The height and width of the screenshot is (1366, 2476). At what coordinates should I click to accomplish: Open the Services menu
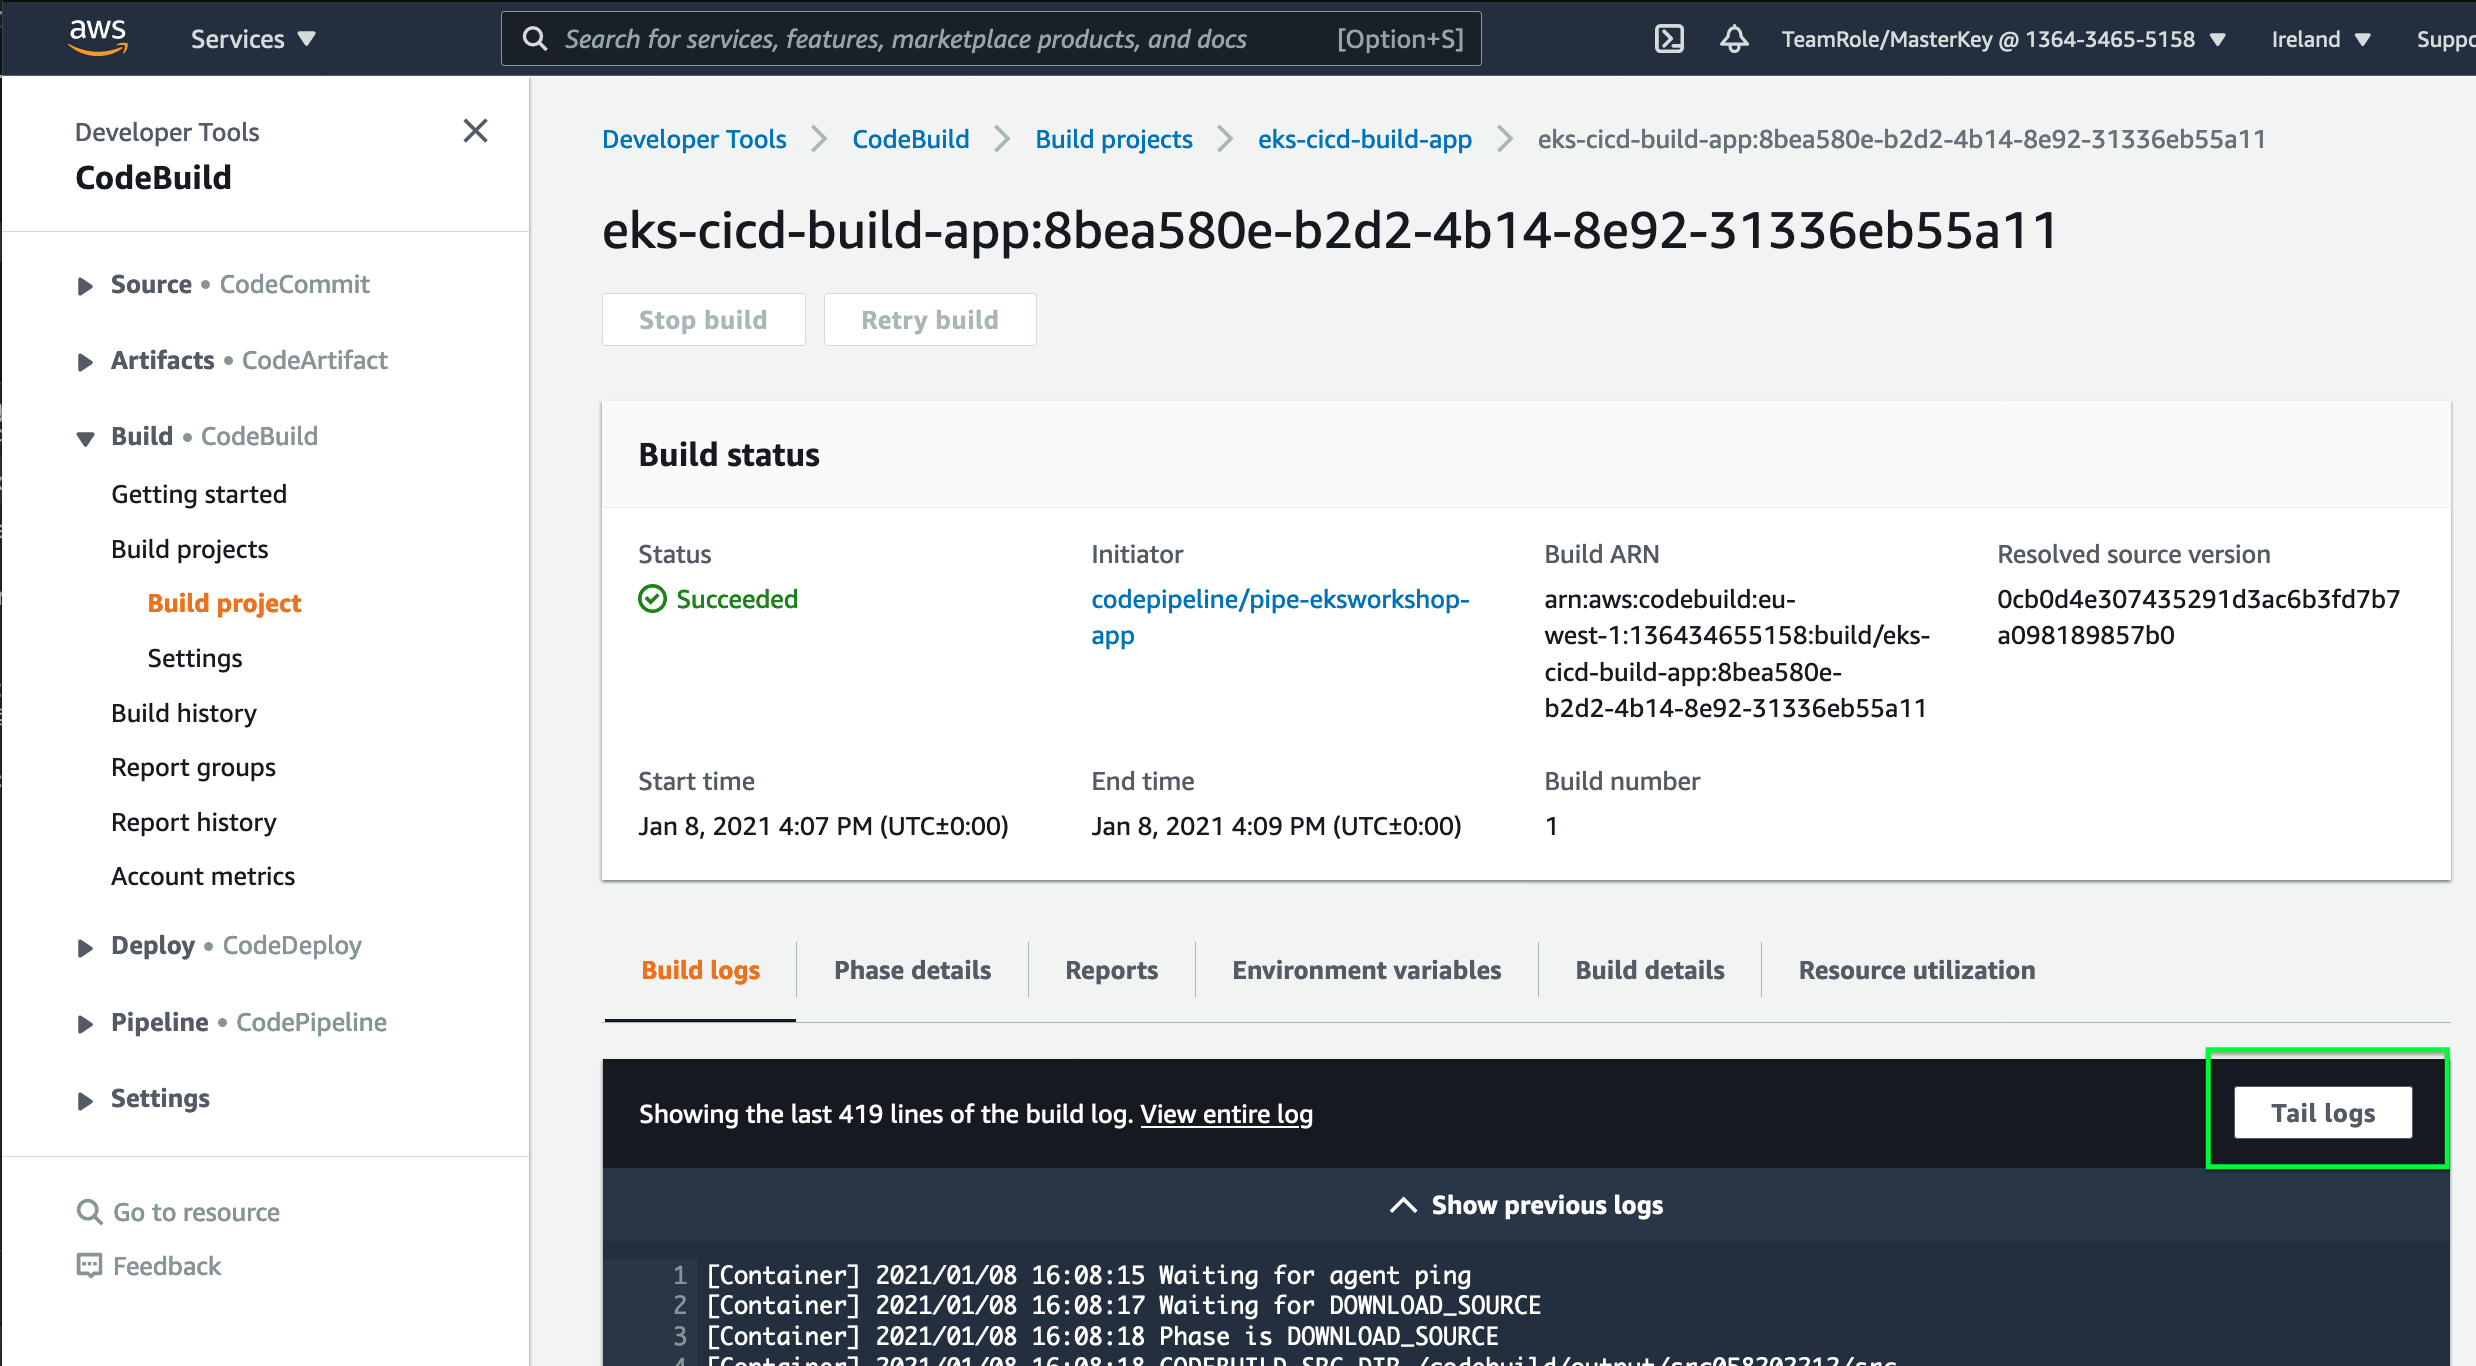[252, 38]
